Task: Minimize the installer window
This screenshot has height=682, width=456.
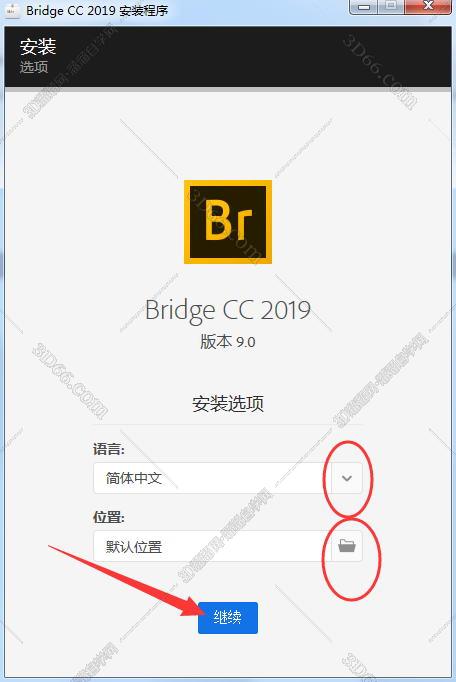Action: 364,7
